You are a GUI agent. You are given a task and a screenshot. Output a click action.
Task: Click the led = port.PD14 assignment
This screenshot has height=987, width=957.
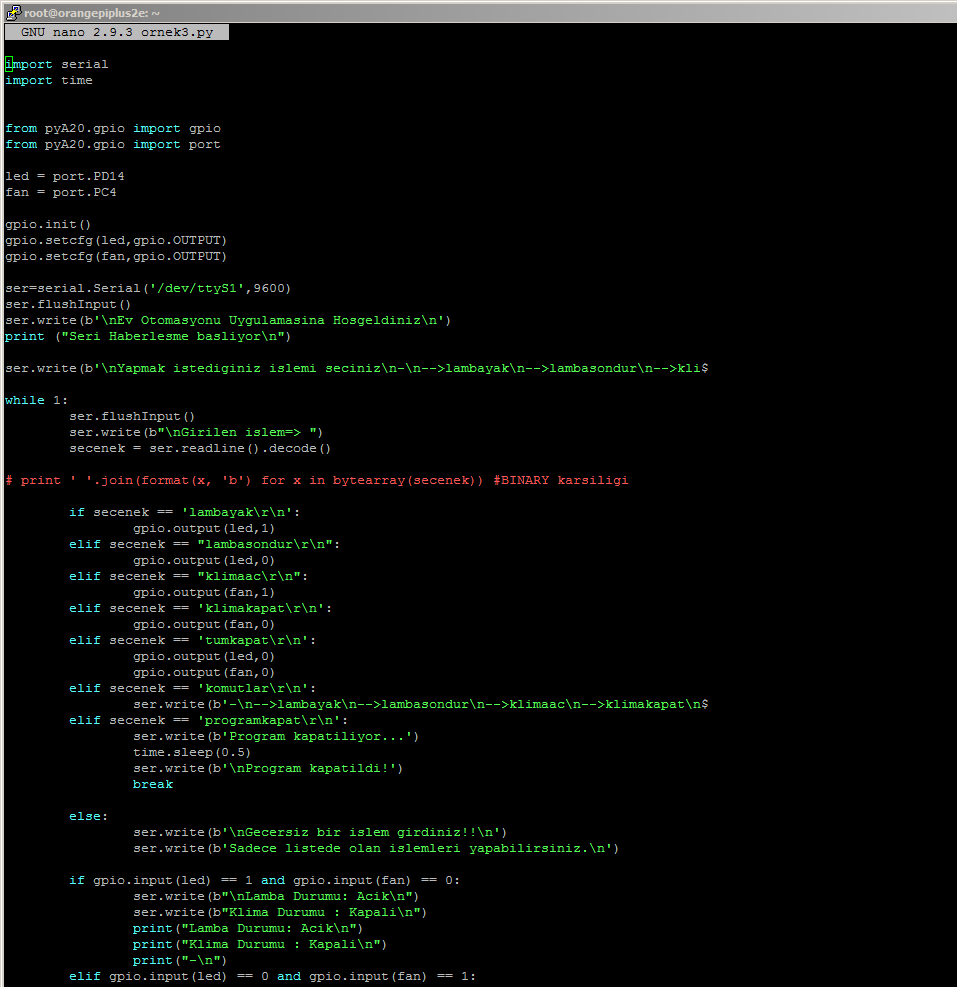64,175
